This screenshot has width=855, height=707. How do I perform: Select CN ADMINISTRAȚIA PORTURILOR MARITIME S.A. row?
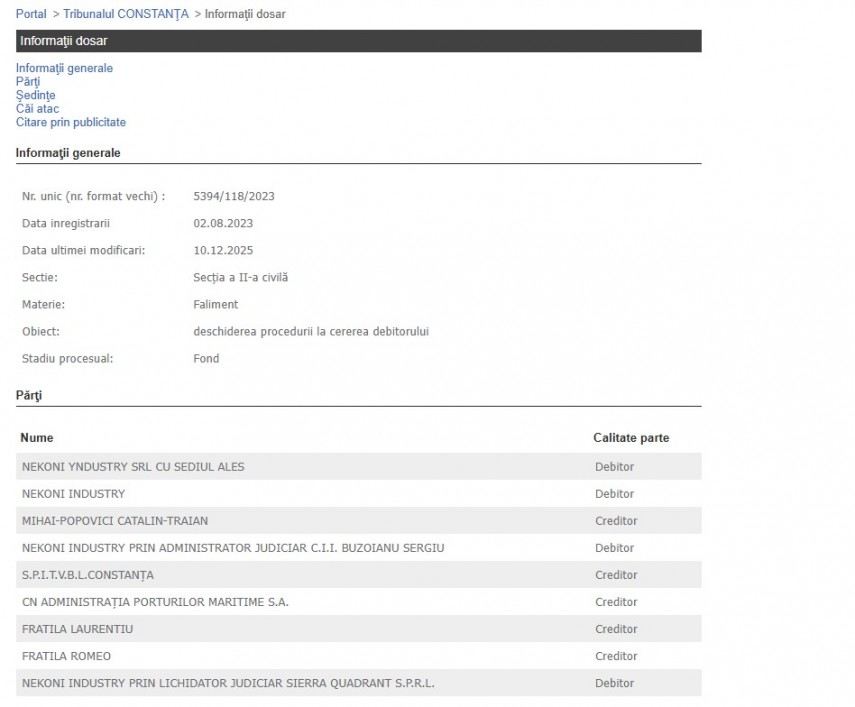tap(155, 602)
